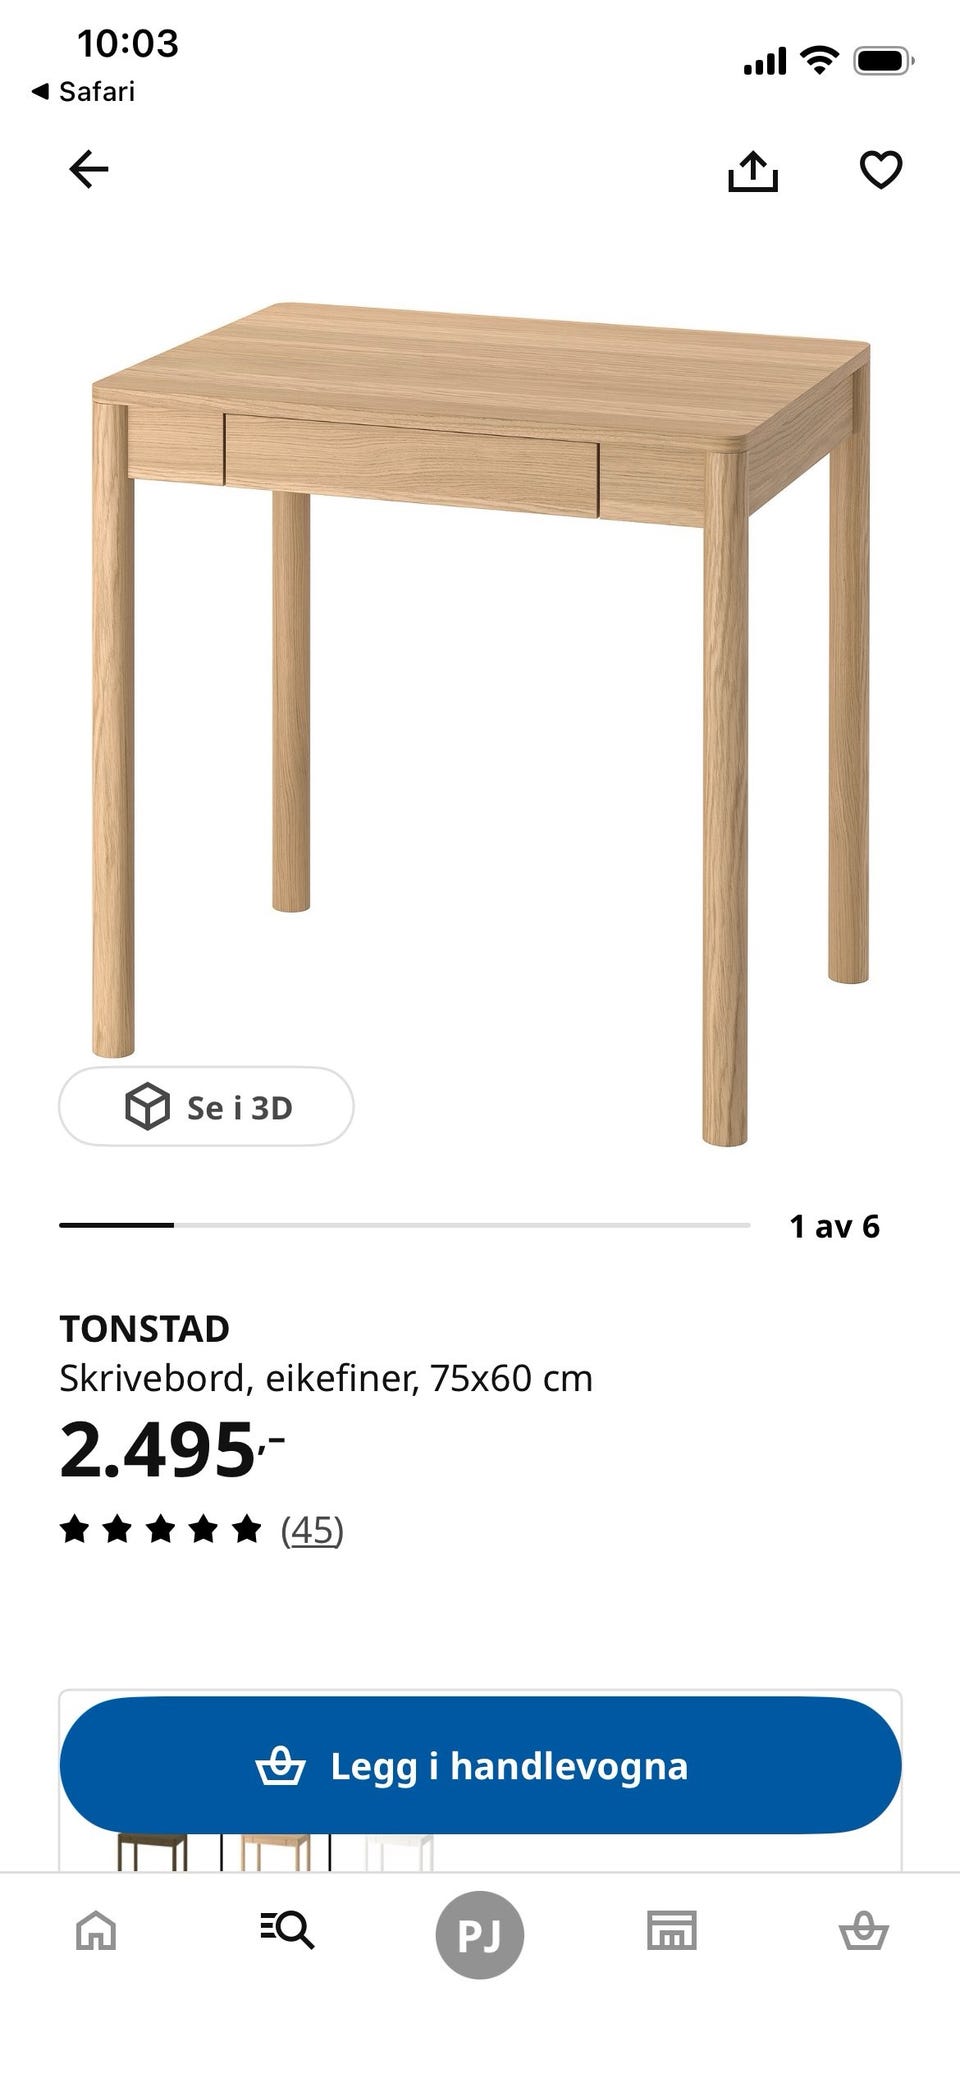The image size is (960, 2078).
Task: Select the oak veneer colour variant
Action: 275,1852
